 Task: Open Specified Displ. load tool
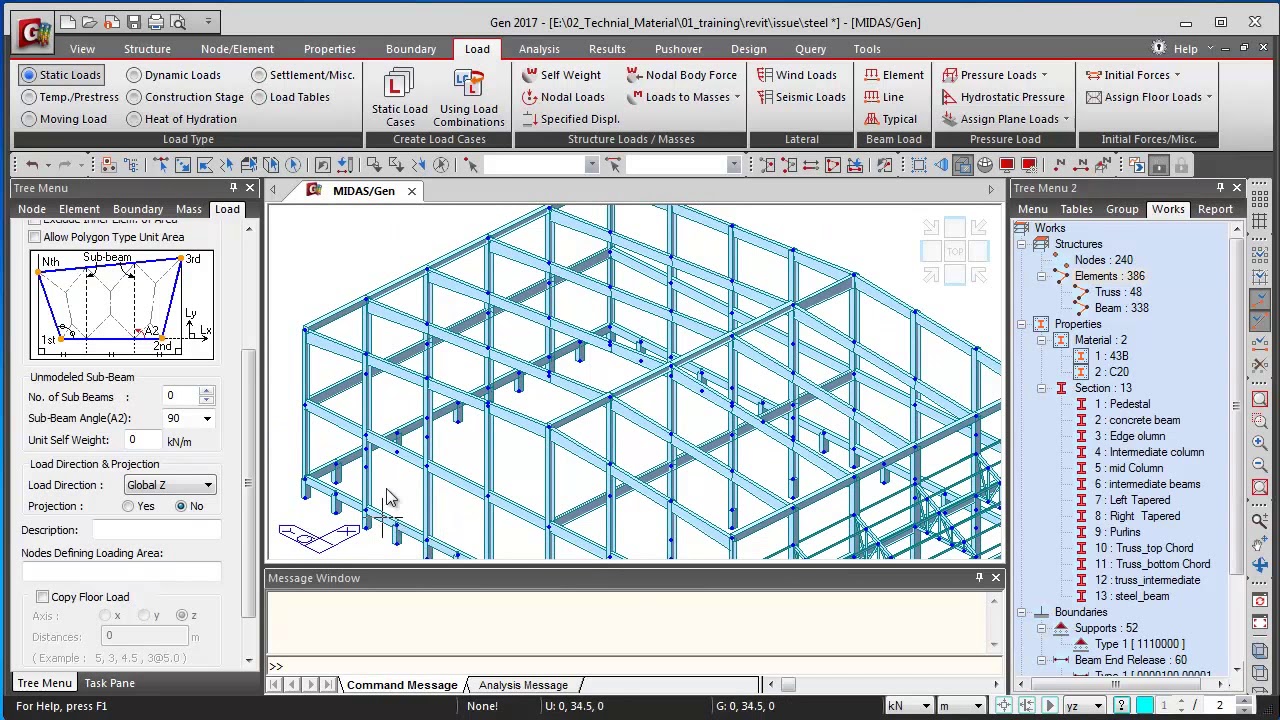pyautogui.click(x=569, y=119)
